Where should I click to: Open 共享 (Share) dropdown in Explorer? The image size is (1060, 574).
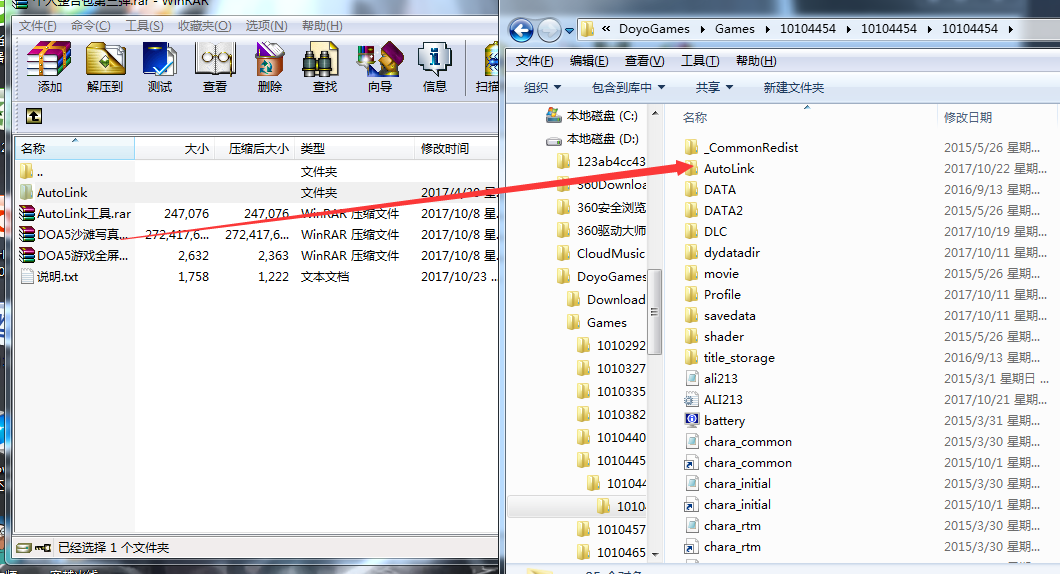(x=715, y=88)
